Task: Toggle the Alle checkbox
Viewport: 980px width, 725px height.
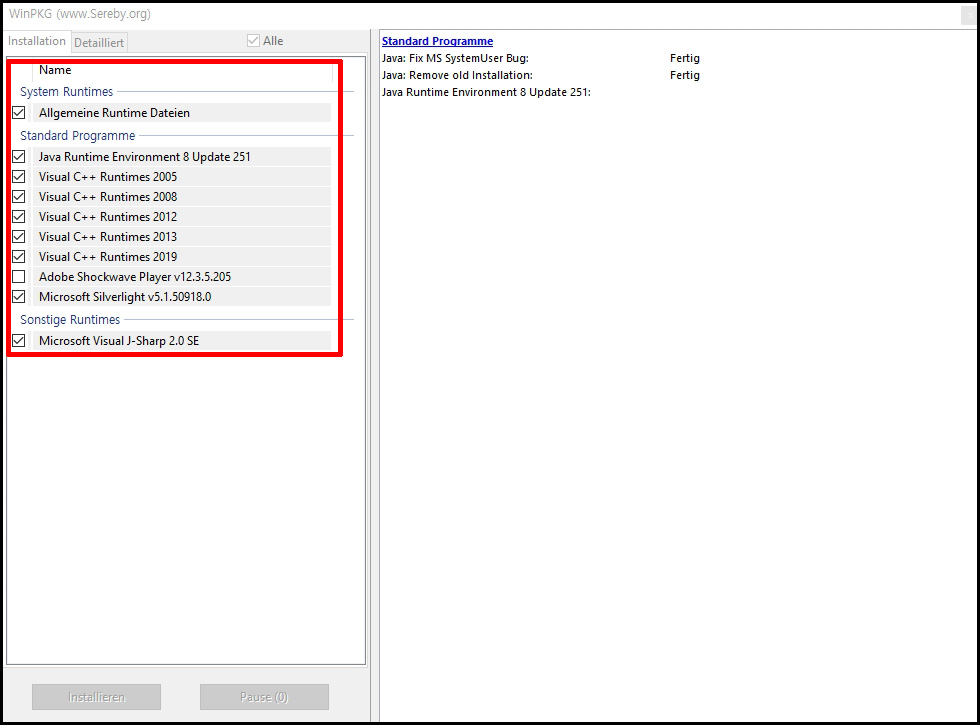Action: point(253,41)
